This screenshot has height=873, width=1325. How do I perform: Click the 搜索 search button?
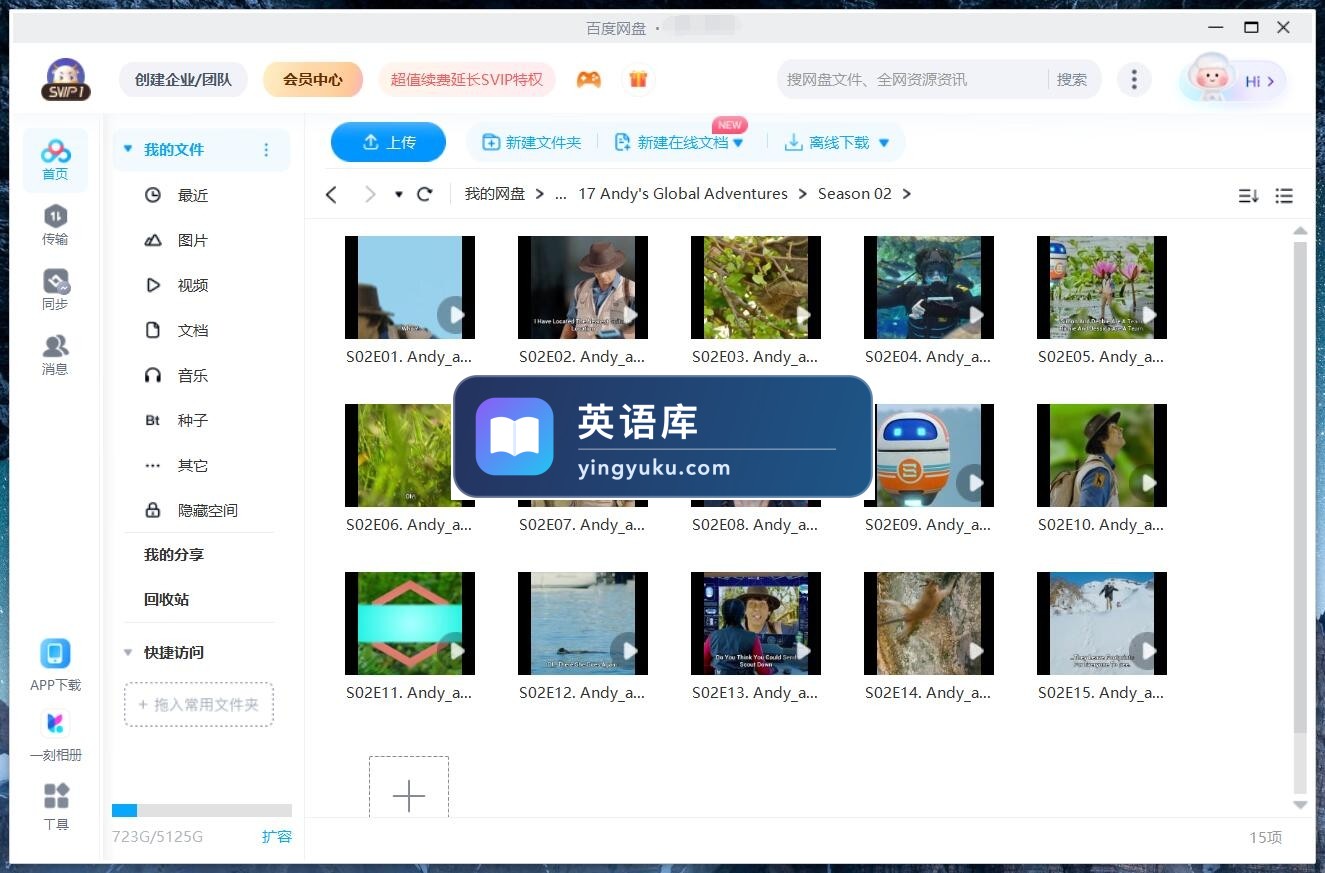(x=1072, y=79)
